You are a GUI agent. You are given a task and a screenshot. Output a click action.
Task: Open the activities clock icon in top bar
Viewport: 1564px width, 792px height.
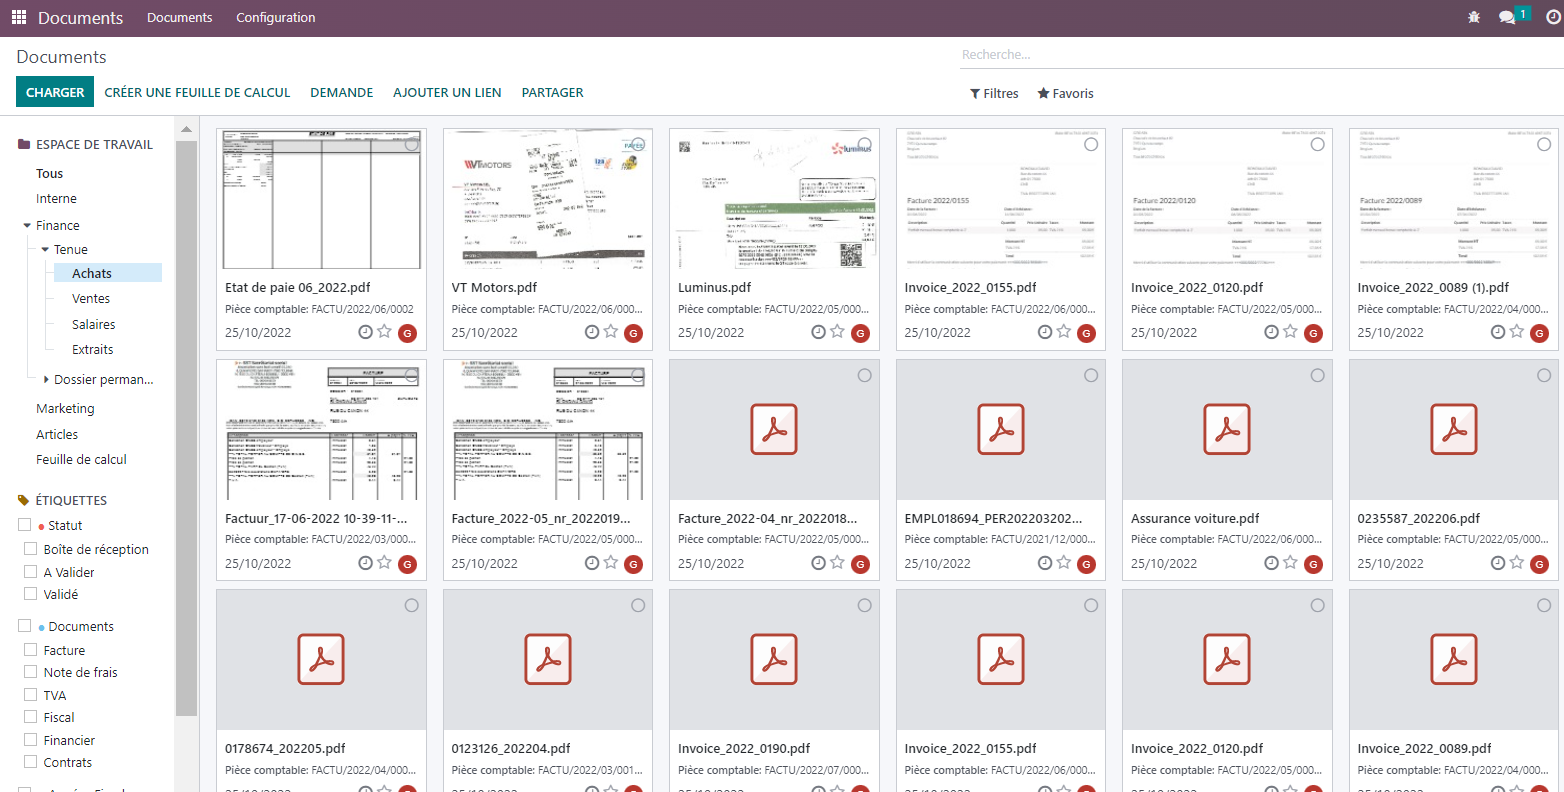click(1553, 17)
